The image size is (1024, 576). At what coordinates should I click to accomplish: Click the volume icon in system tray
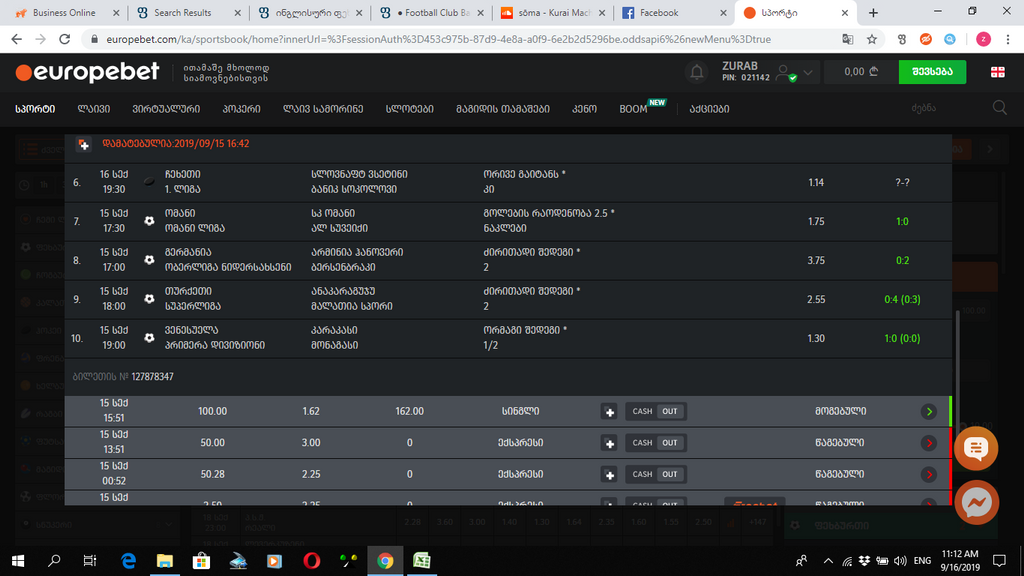[901, 560]
